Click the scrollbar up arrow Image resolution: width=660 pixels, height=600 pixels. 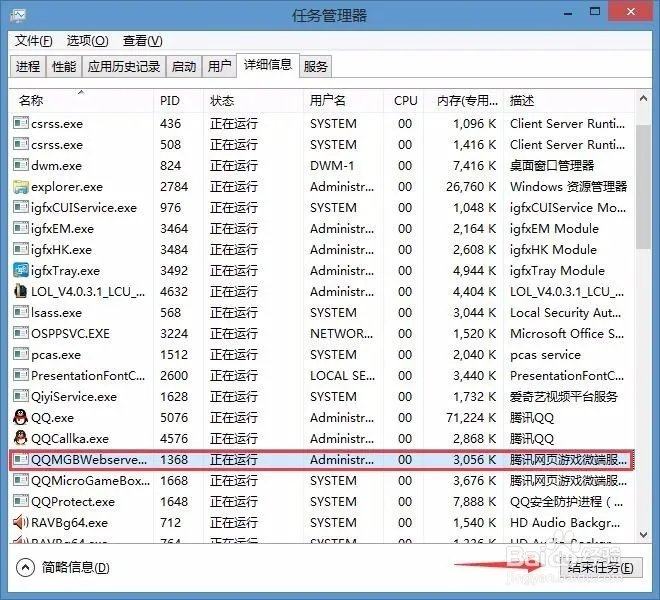643,99
